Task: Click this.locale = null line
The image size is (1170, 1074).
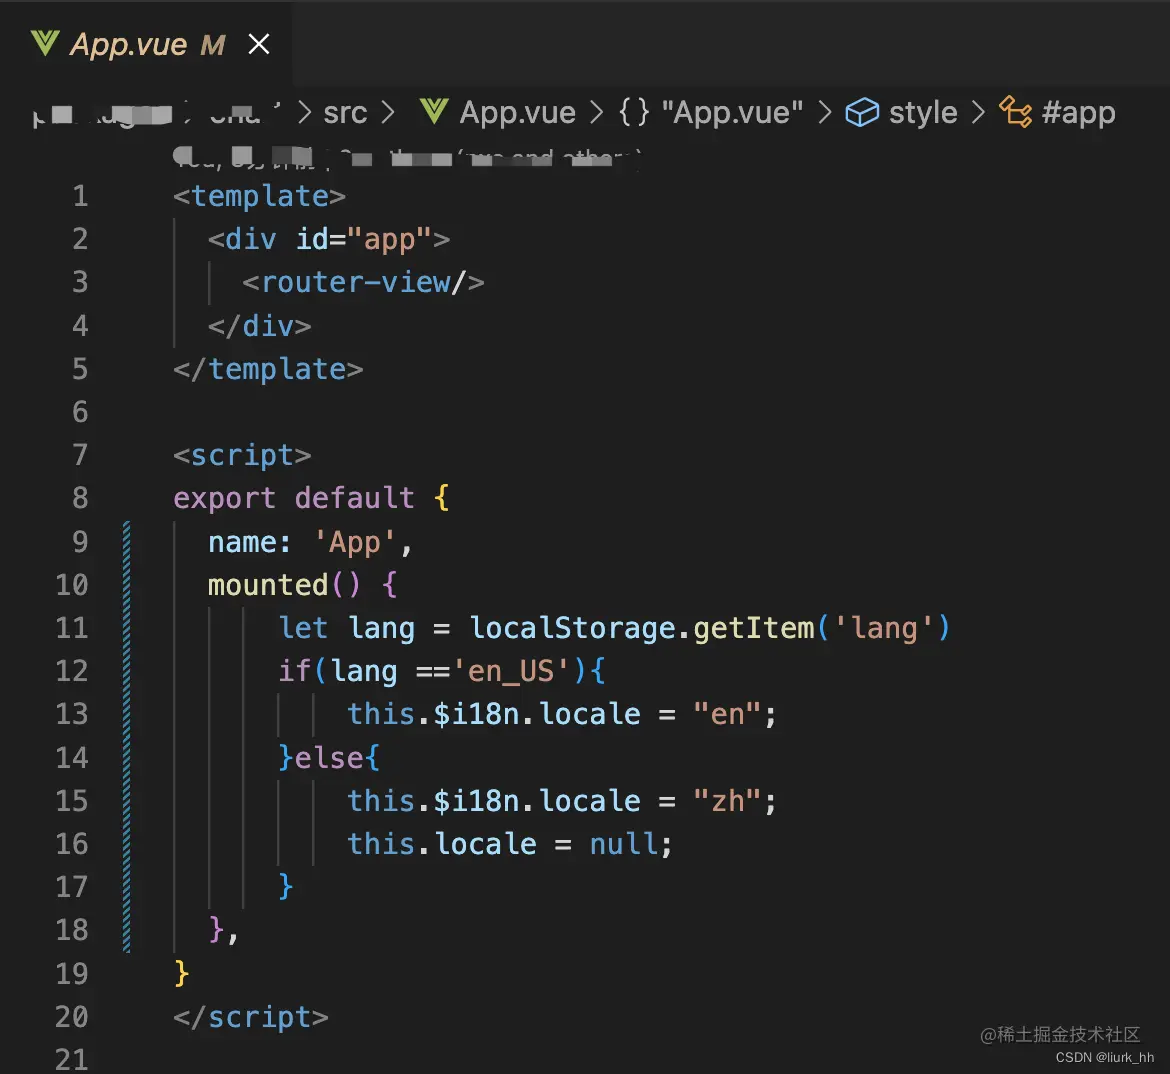Action: pos(510,844)
